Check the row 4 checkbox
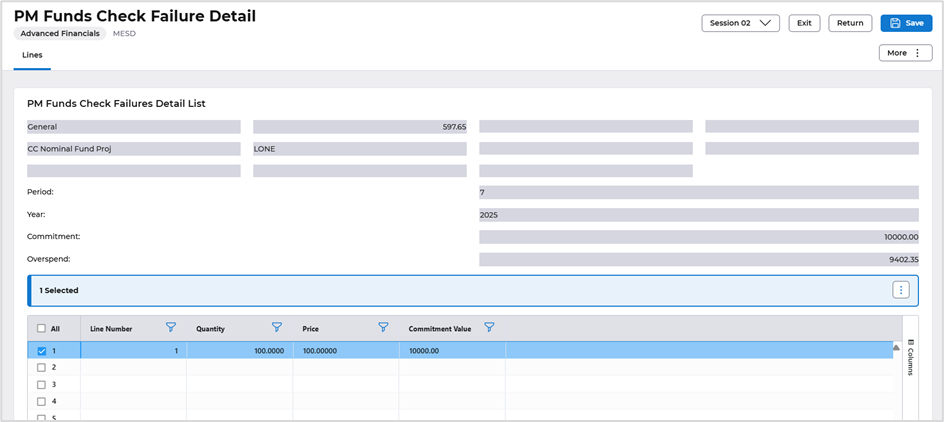944x422 pixels. tap(42, 401)
